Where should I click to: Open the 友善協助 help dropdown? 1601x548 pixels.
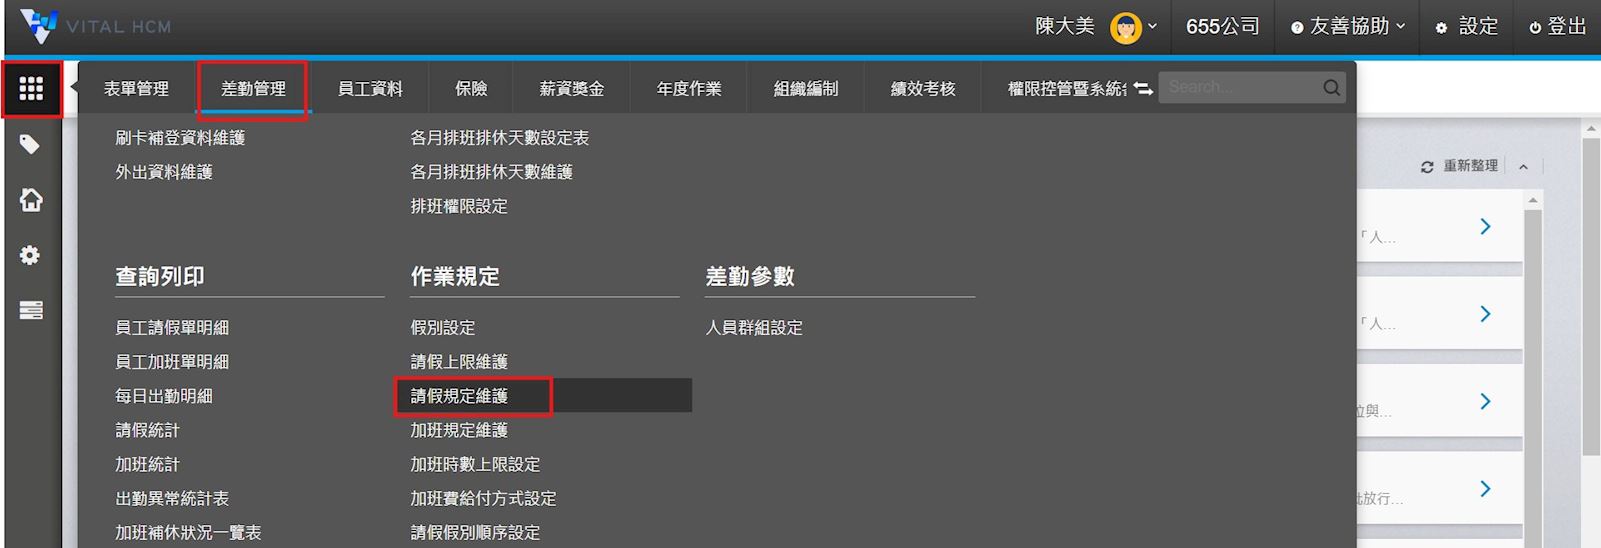[x=1347, y=27]
